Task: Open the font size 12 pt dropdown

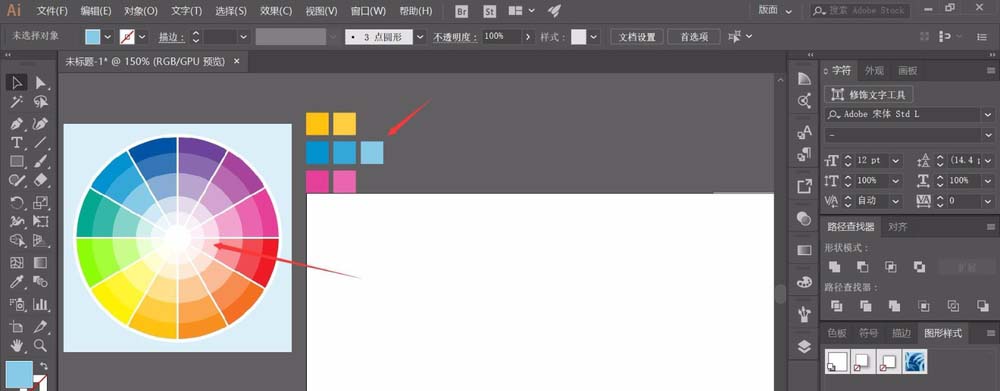Action: coord(896,161)
